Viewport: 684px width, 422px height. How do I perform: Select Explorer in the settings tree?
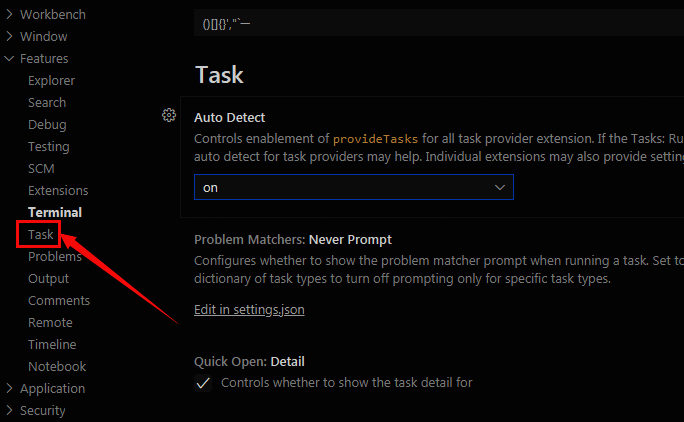coord(51,81)
